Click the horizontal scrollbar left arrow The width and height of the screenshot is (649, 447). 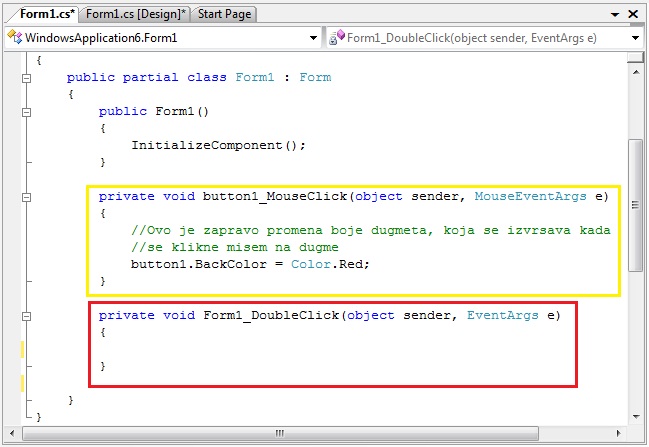pyautogui.click(x=12, y=433)
